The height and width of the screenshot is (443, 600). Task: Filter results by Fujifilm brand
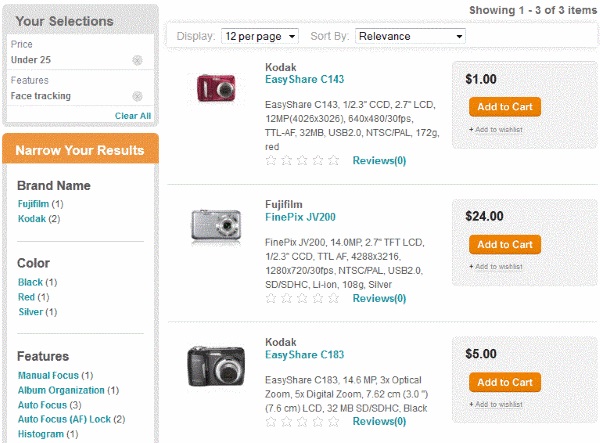click(33, 204)
